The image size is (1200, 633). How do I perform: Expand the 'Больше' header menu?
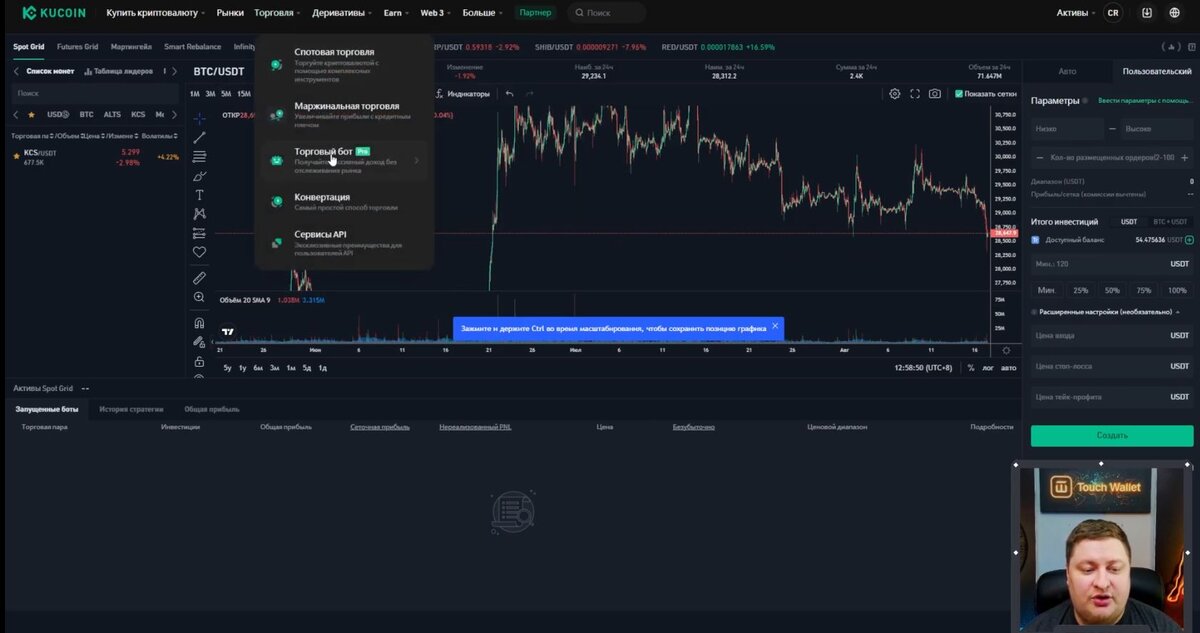[483, 13]
